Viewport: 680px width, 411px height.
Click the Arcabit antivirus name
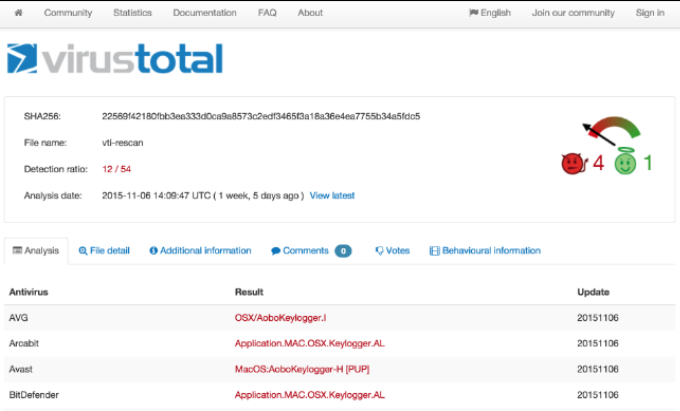(x=24, y=343)
